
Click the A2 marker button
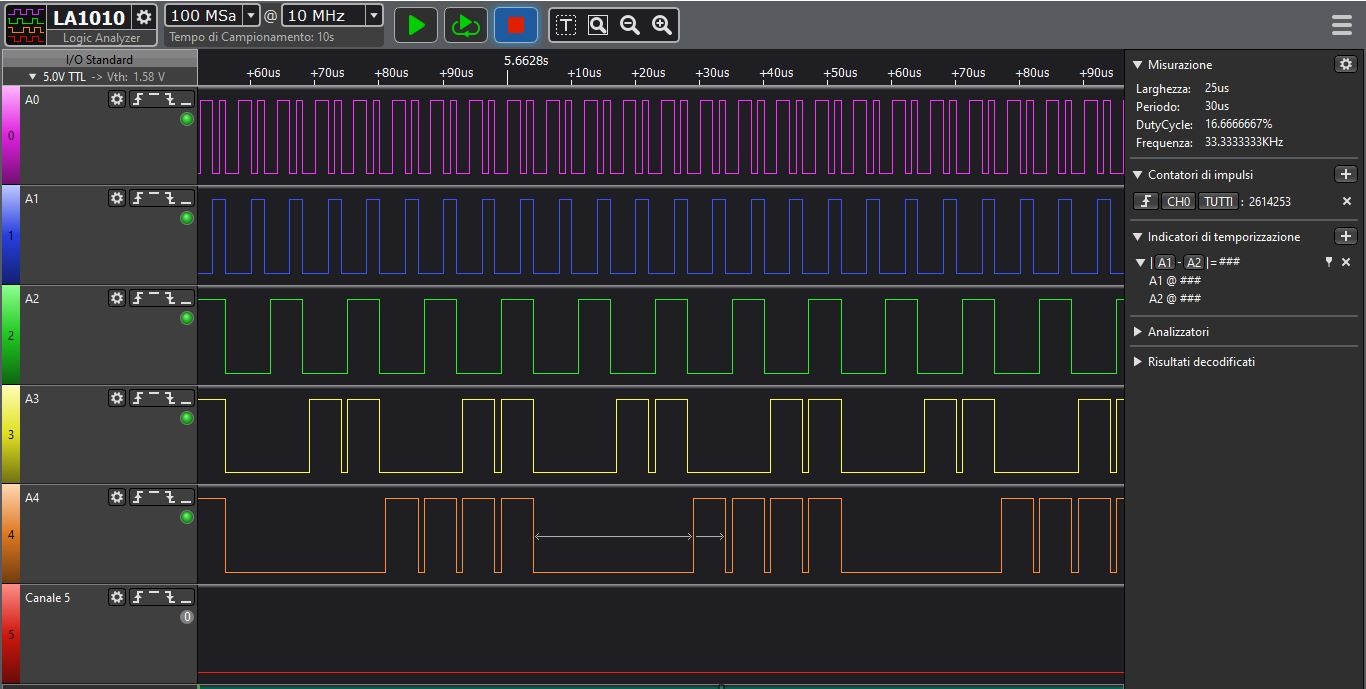coord(1194,262)
